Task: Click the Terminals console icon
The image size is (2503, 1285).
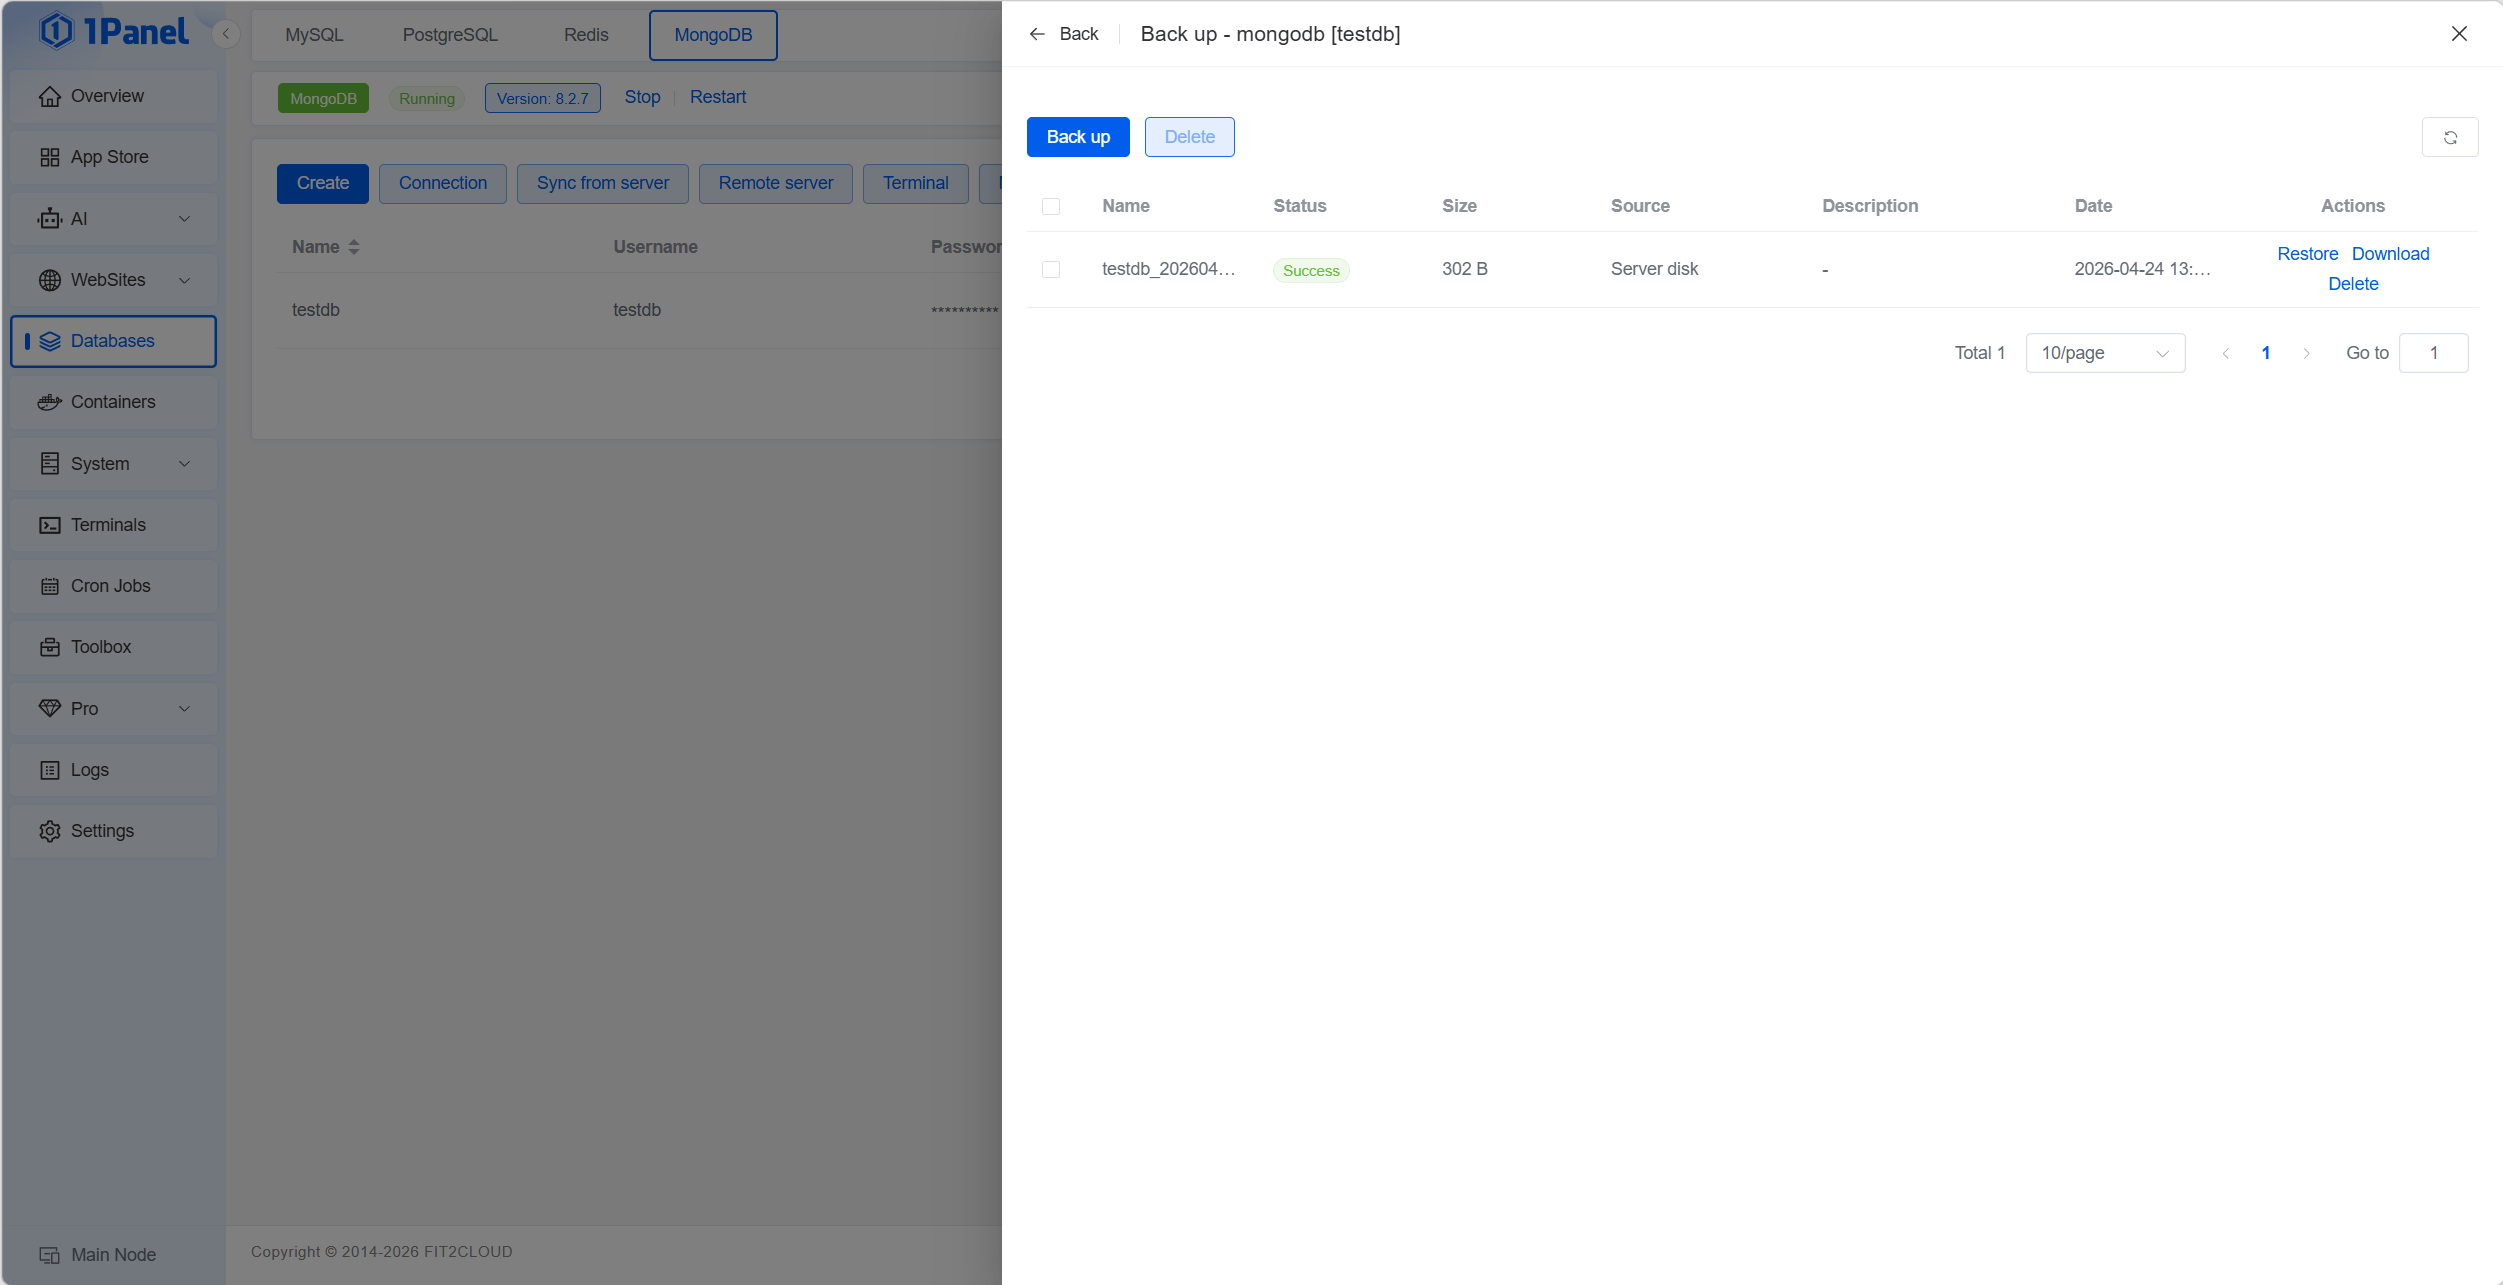Action: (x=50, y=525)
